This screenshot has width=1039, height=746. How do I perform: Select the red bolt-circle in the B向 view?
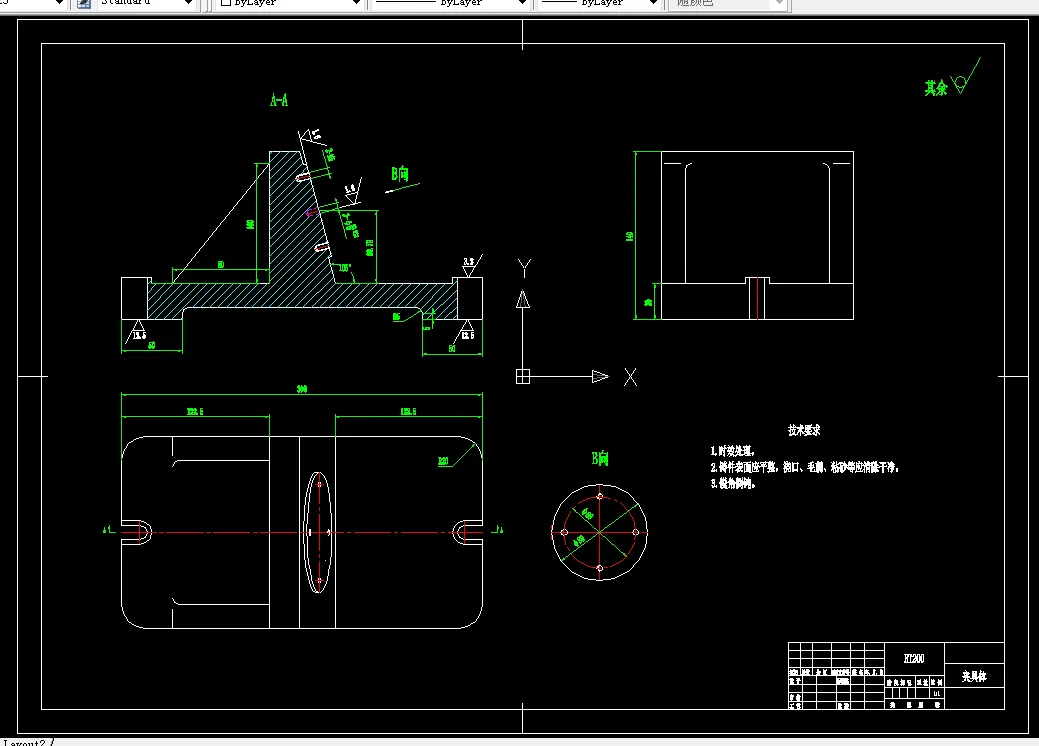pyautogui.click(x=600, y=532)
